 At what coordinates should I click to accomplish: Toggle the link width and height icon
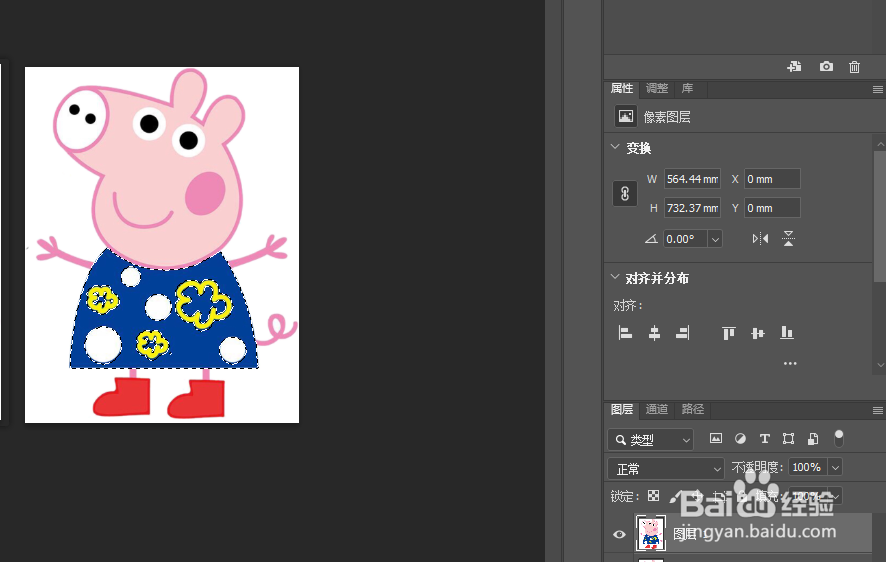pos(625,194)
